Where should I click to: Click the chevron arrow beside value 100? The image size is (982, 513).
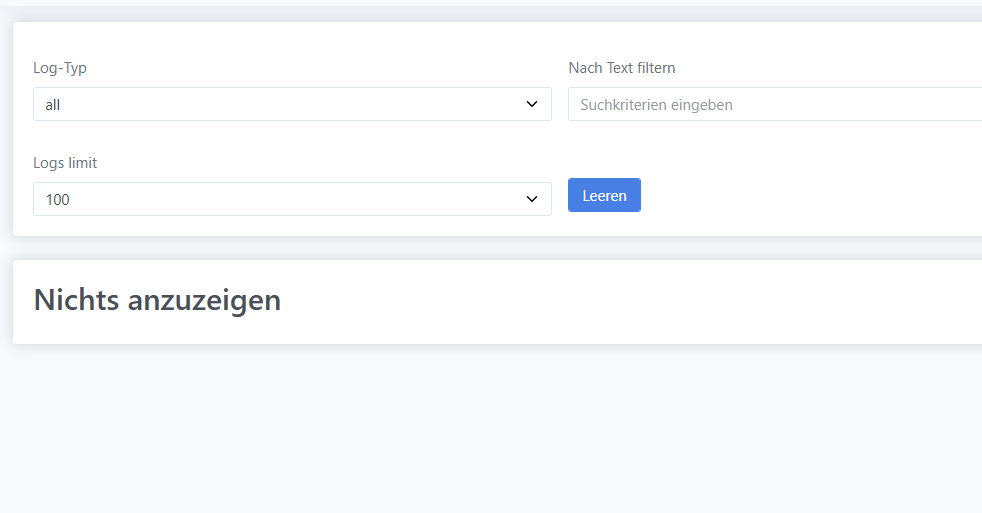click(x=532, y=199)
